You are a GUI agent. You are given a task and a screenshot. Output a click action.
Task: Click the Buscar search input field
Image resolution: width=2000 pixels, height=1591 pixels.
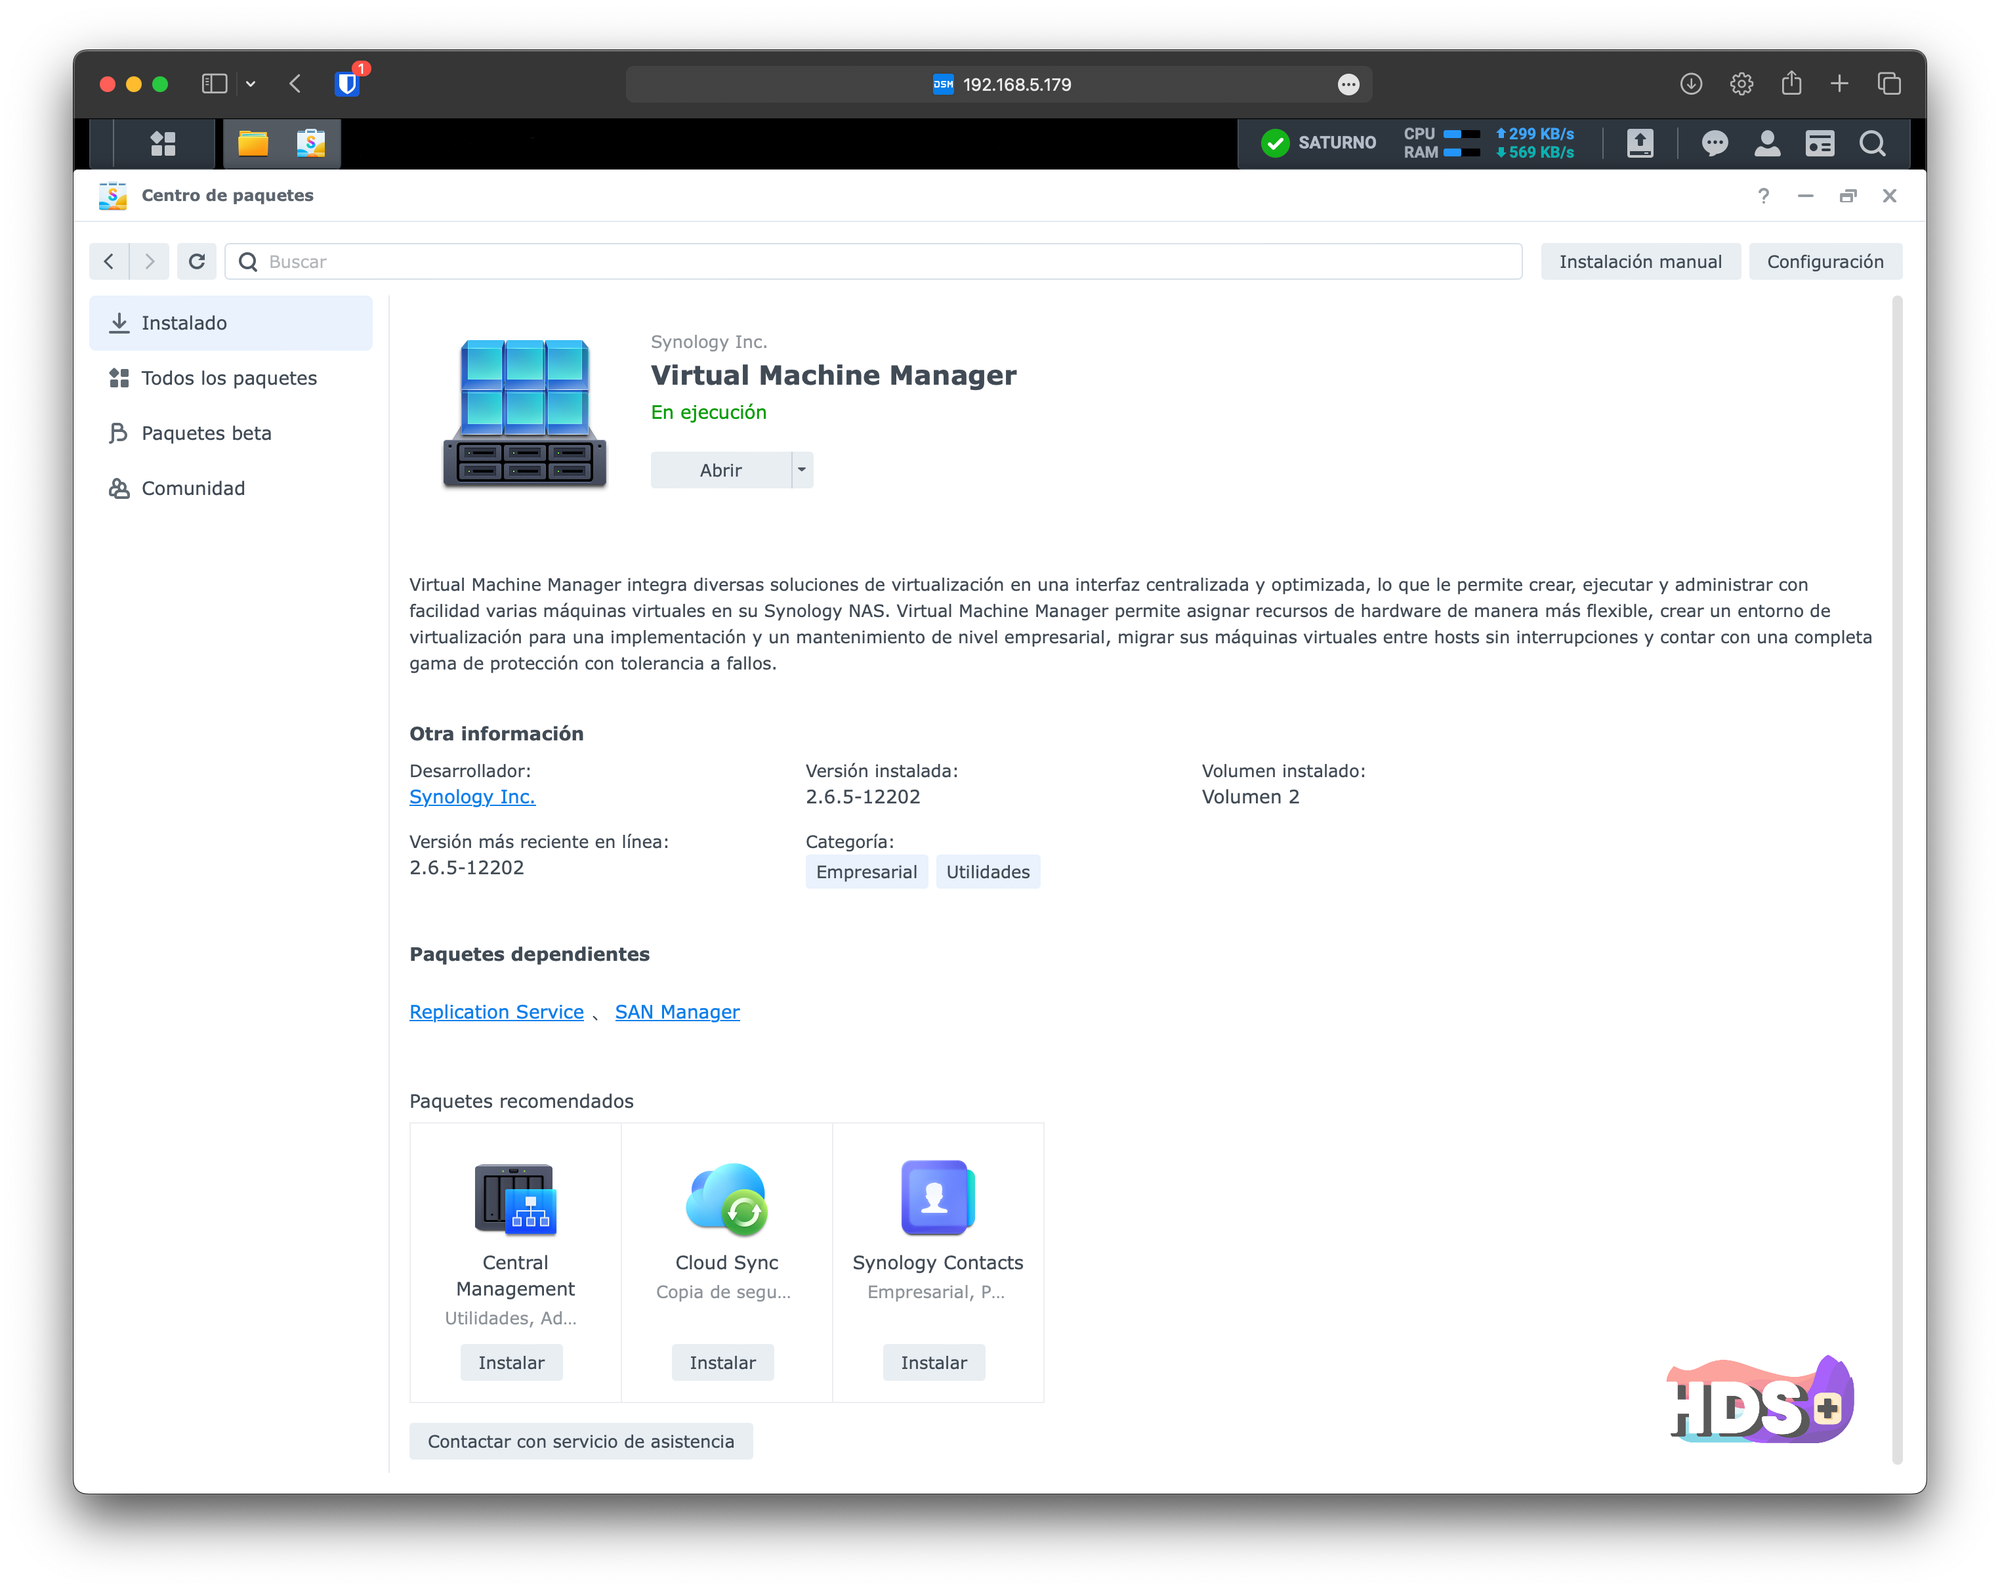(x=873, y=261)
